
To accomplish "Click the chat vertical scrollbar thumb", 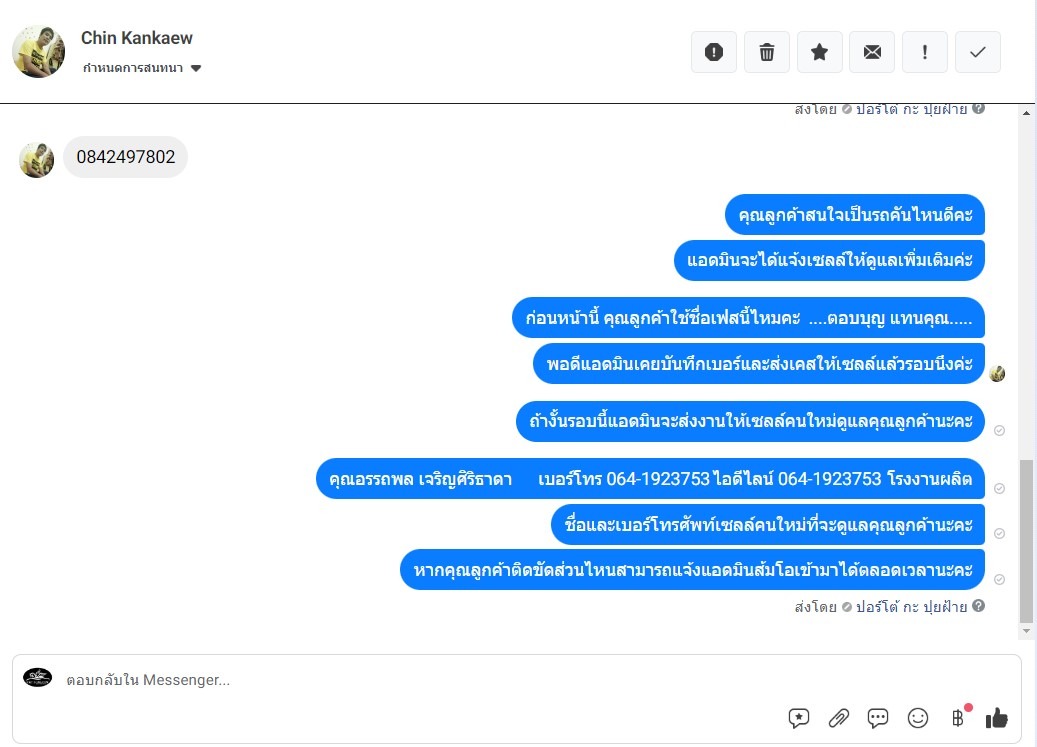I will point(1026,541).
